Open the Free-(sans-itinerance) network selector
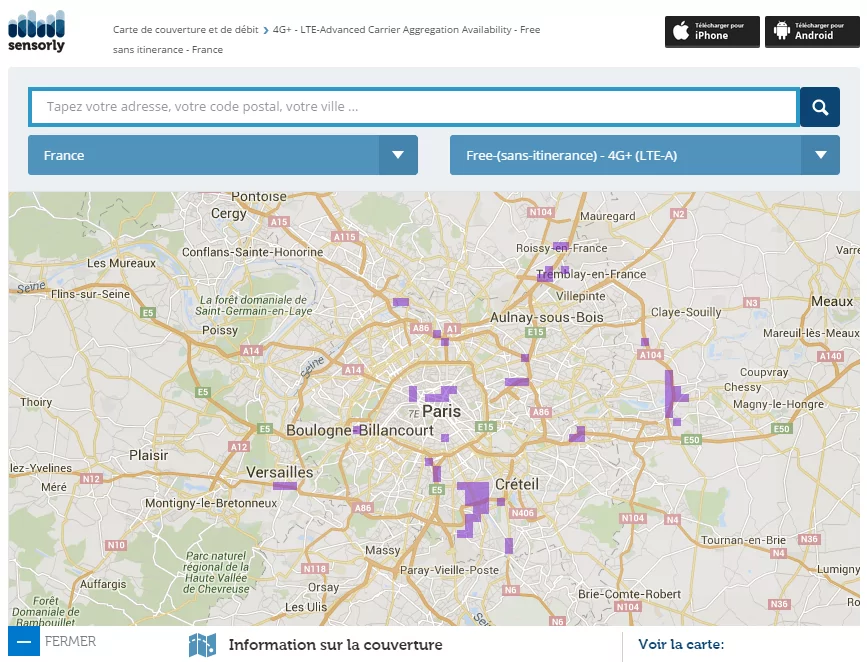867x662 pixels. click(x=626, y=155)
